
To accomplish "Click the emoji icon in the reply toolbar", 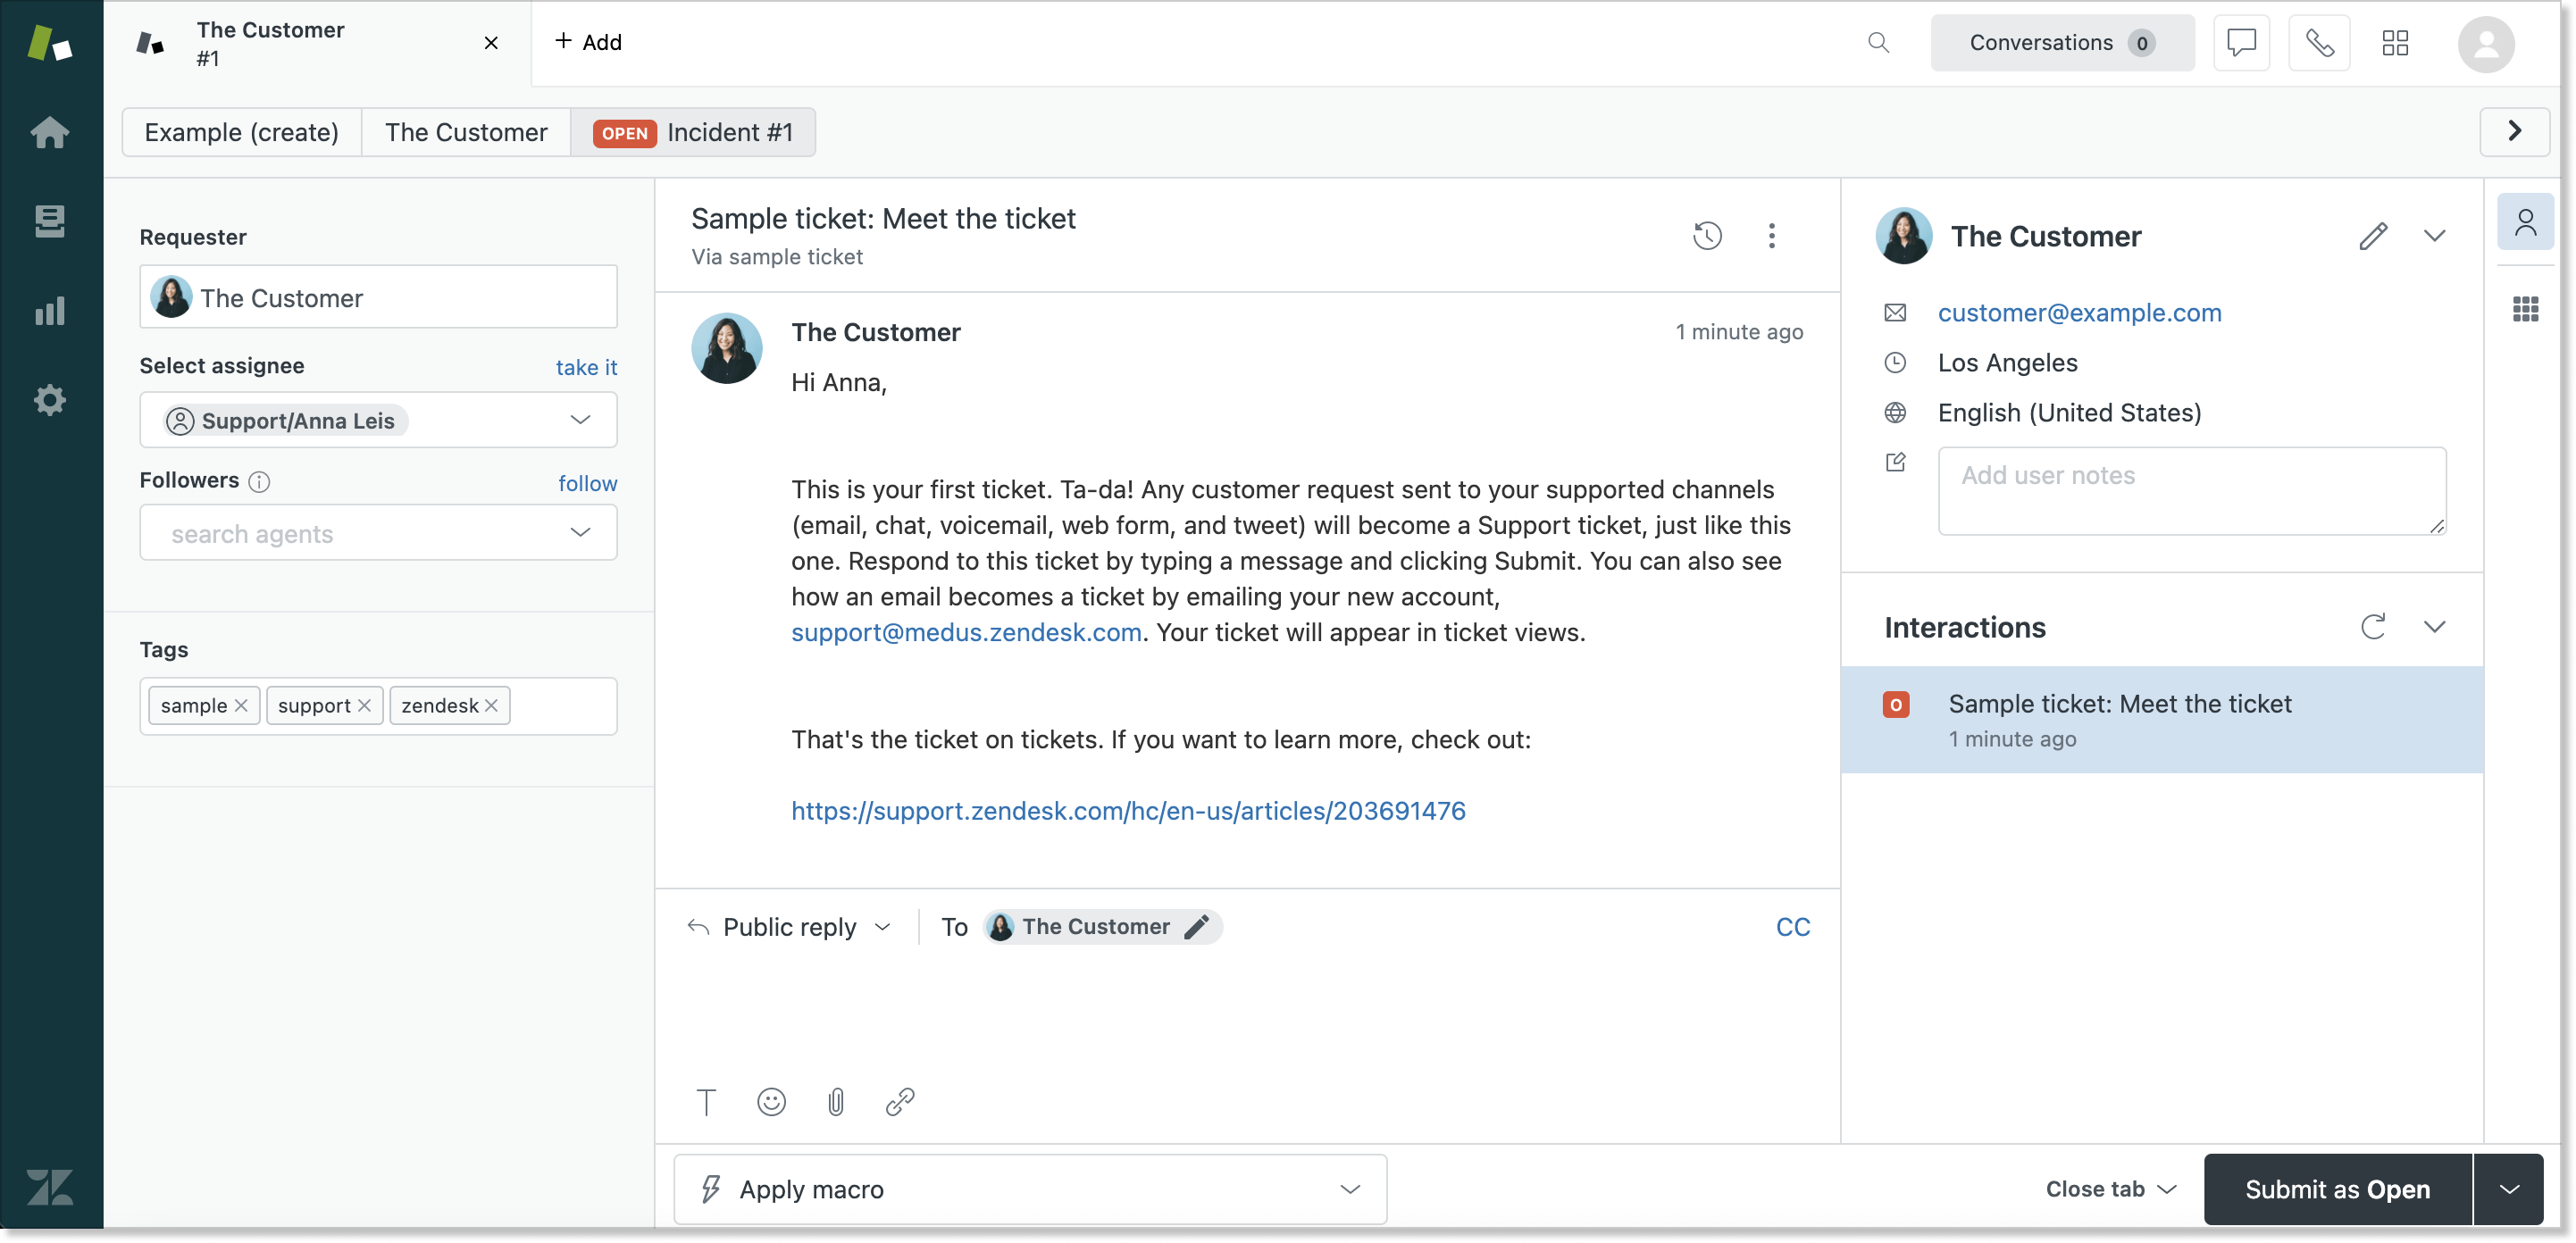I will point(771,1102).
